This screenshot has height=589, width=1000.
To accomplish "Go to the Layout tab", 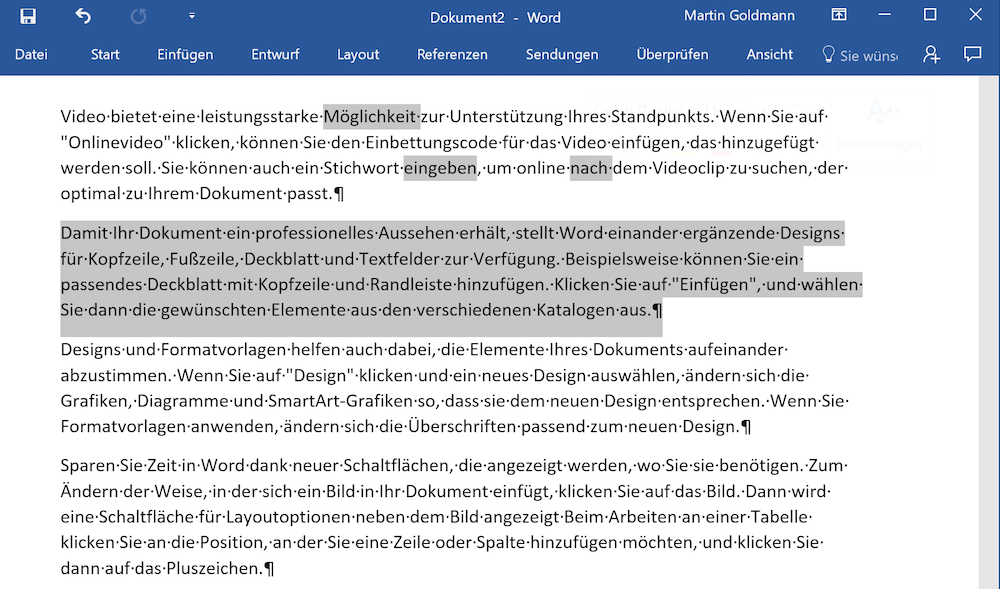I will [358, 55].
